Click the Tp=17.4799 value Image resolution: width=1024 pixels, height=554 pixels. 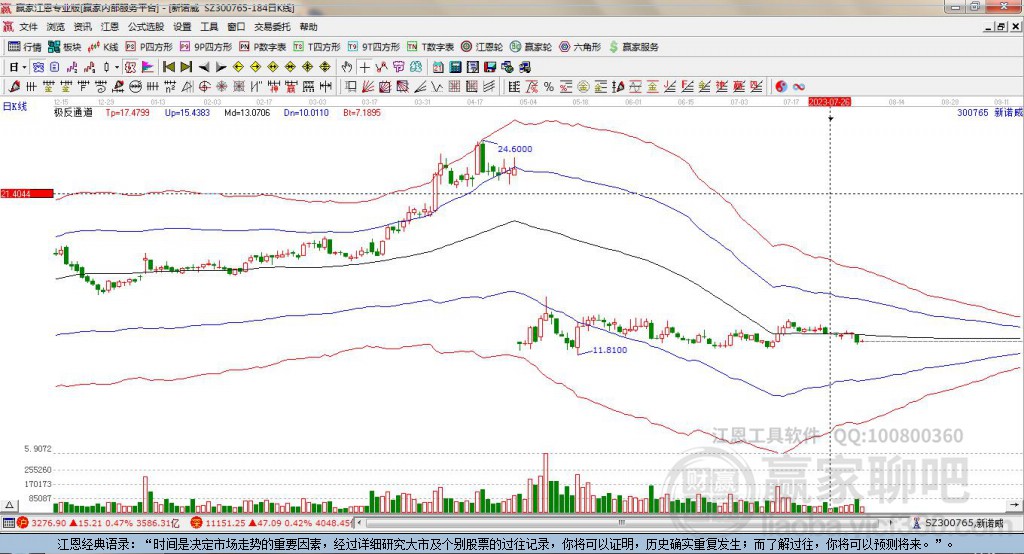(x=127, y=113)
